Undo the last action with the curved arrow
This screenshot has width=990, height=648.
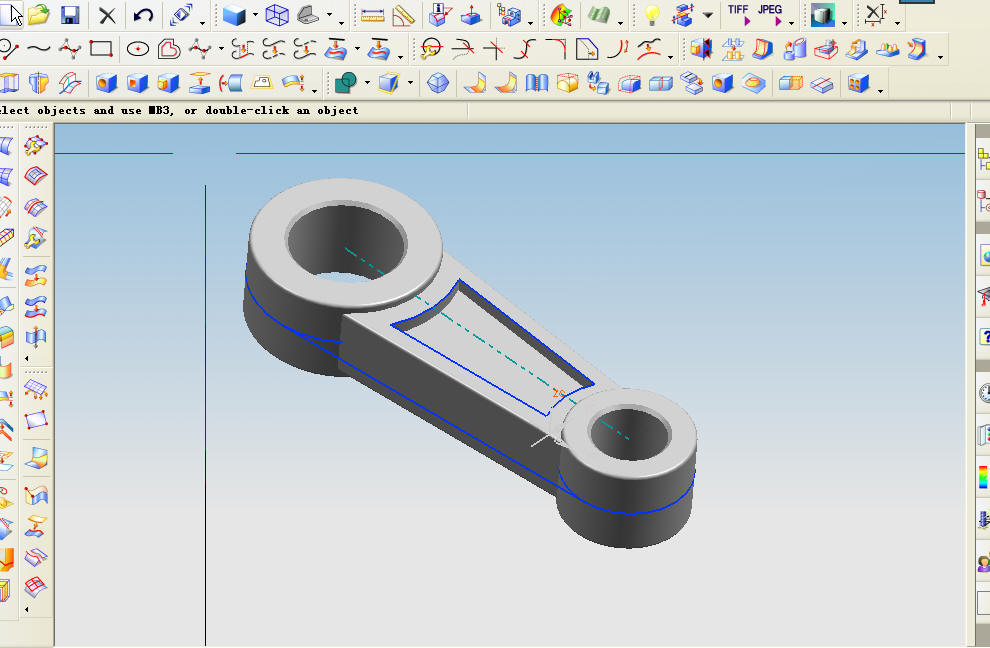click(144, 15)
